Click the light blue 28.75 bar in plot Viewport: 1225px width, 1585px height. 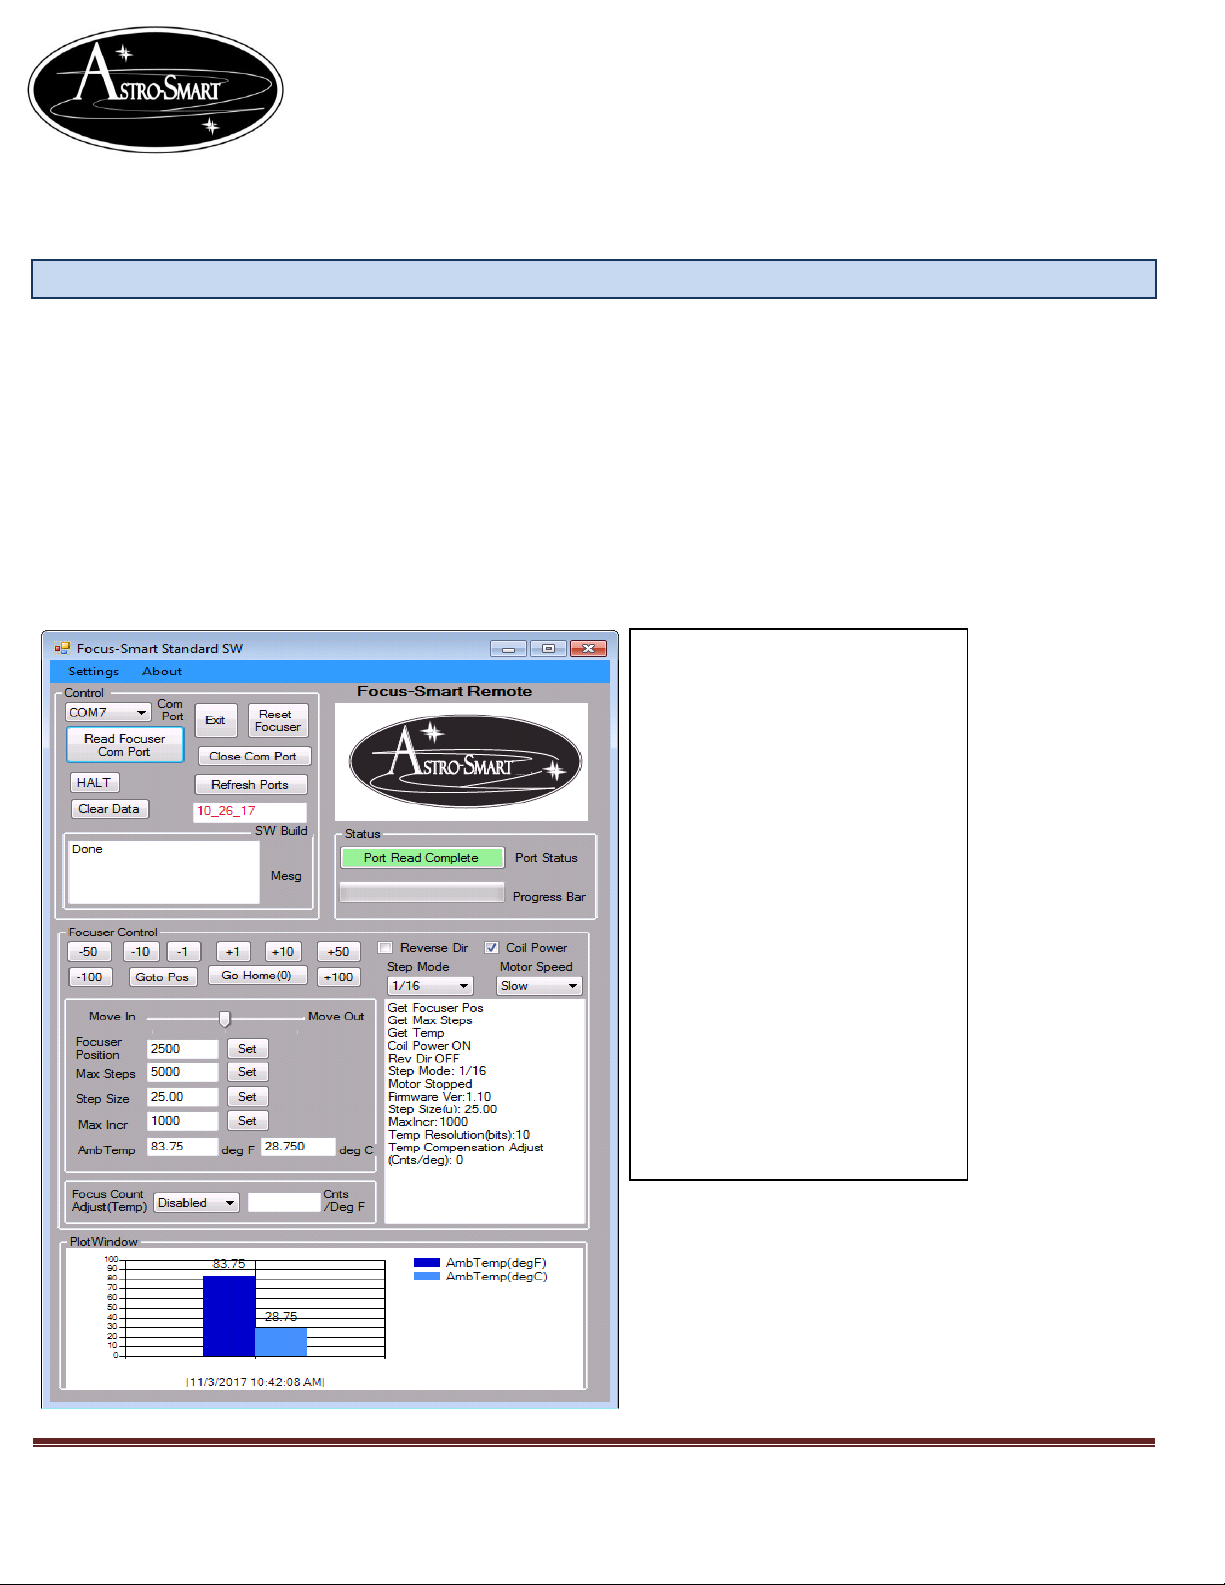coord(281,1342)
